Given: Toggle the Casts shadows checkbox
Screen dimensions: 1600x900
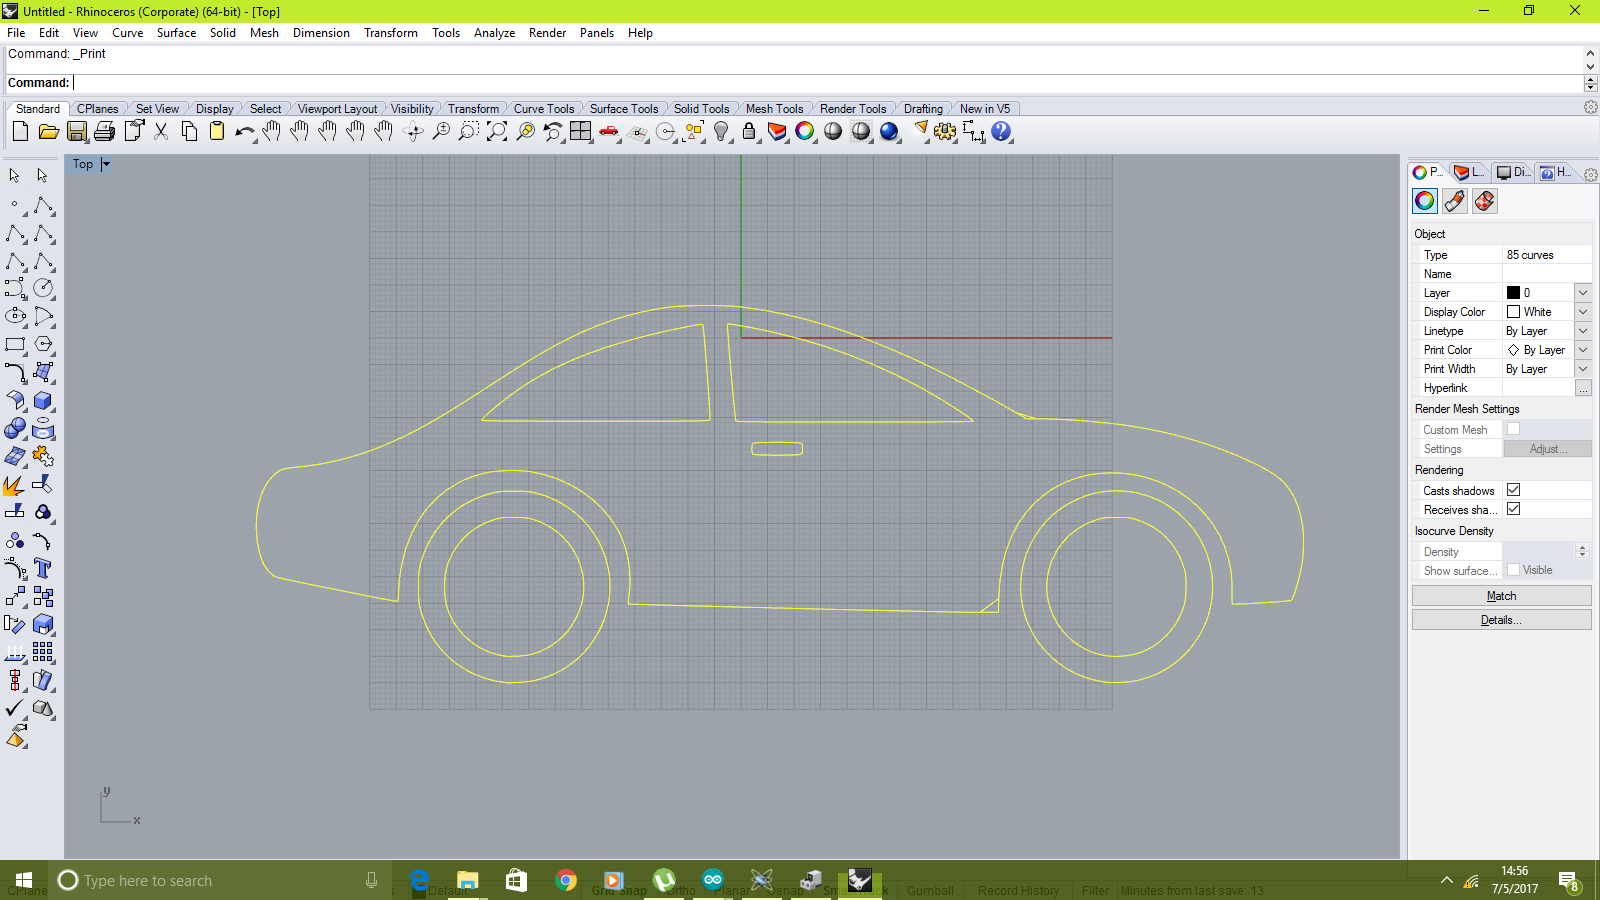Looking at the screenshot, I should [x=1513, y=490].
